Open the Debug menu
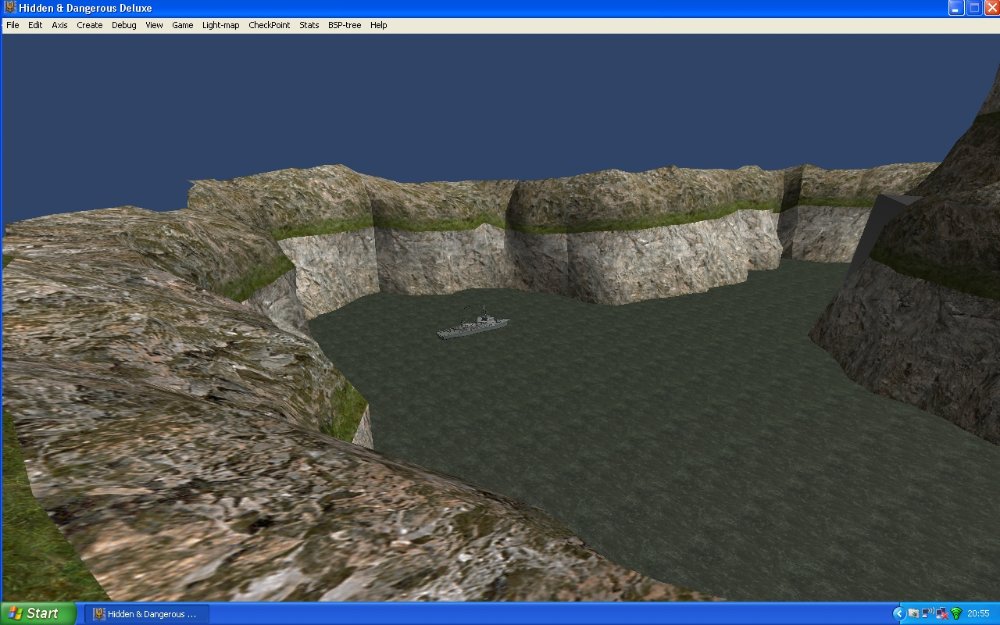 [124, 25]
